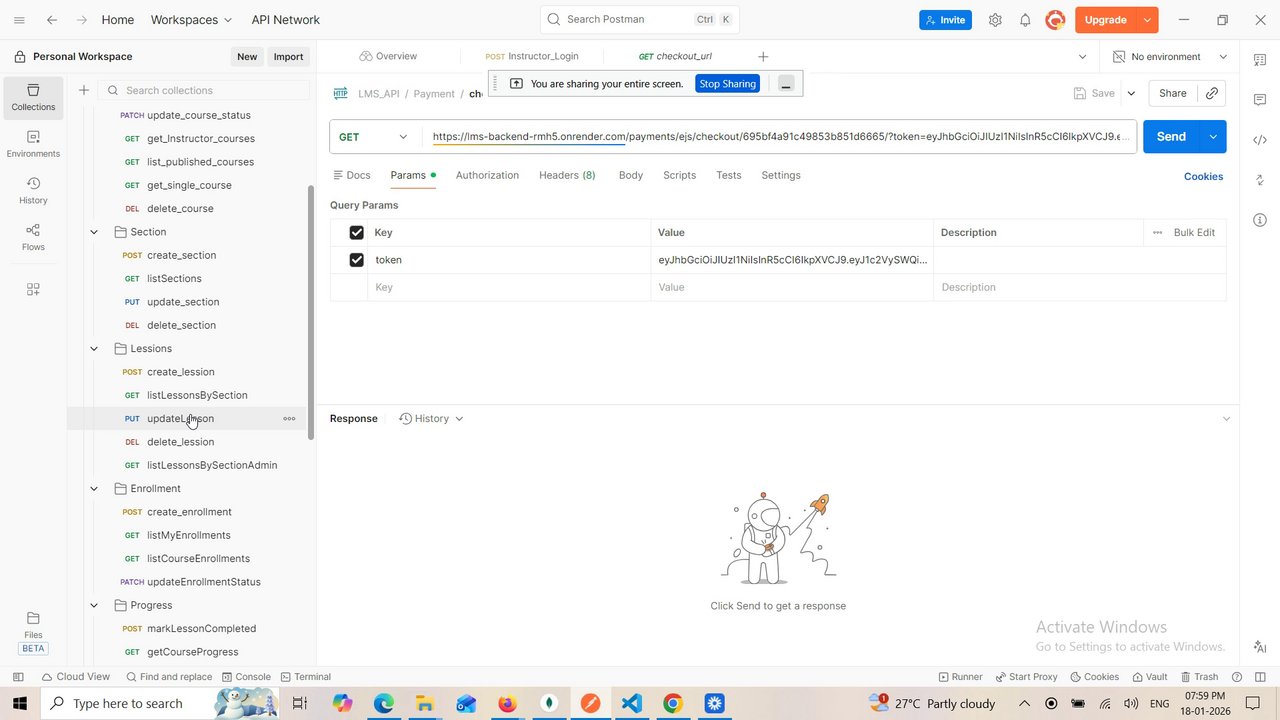This screenshot has height=720, width=1280.
Task: Open Console in the status bar
Action: (x=246, y=677)
